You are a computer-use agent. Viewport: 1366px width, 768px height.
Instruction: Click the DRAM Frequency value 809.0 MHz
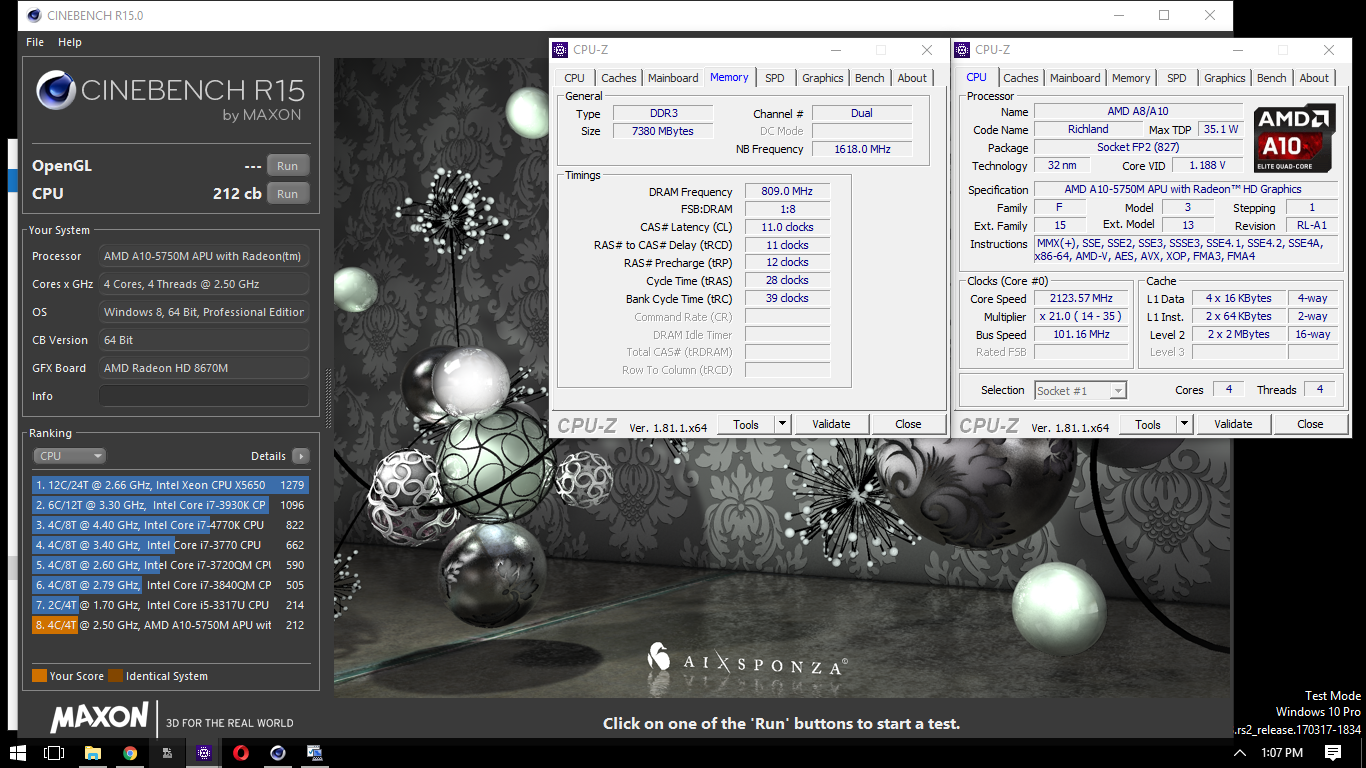click(788, 192)
